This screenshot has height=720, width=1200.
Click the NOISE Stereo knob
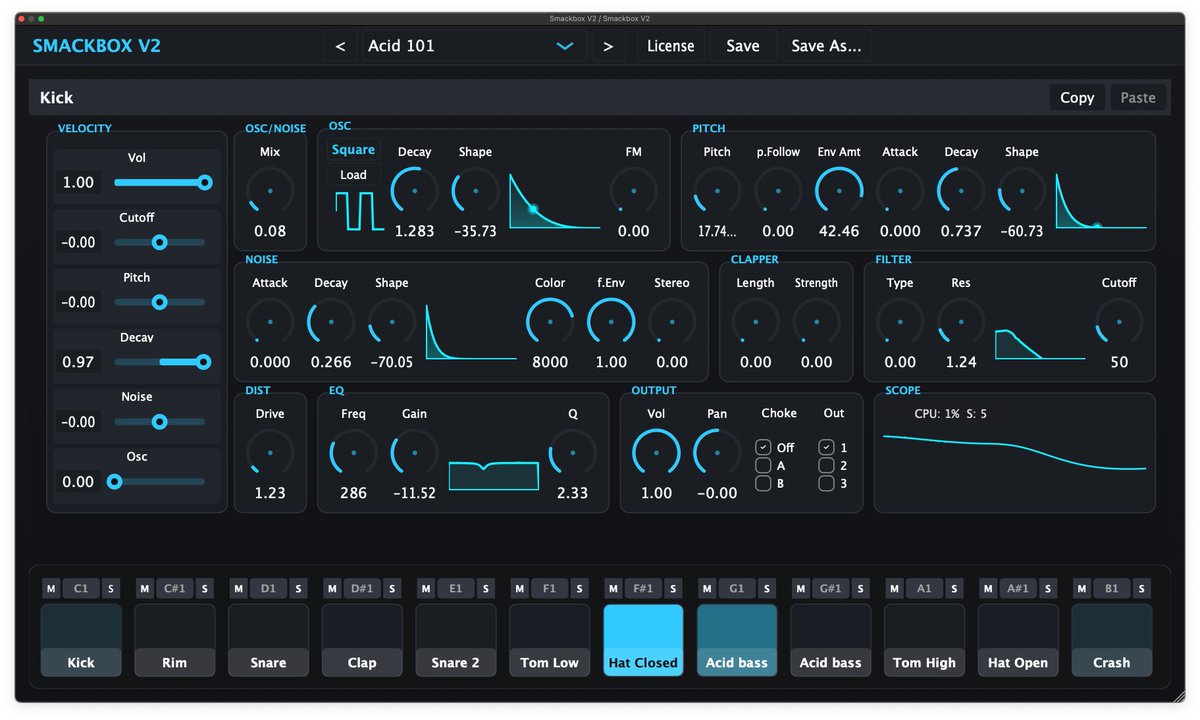tap(672, 321)
